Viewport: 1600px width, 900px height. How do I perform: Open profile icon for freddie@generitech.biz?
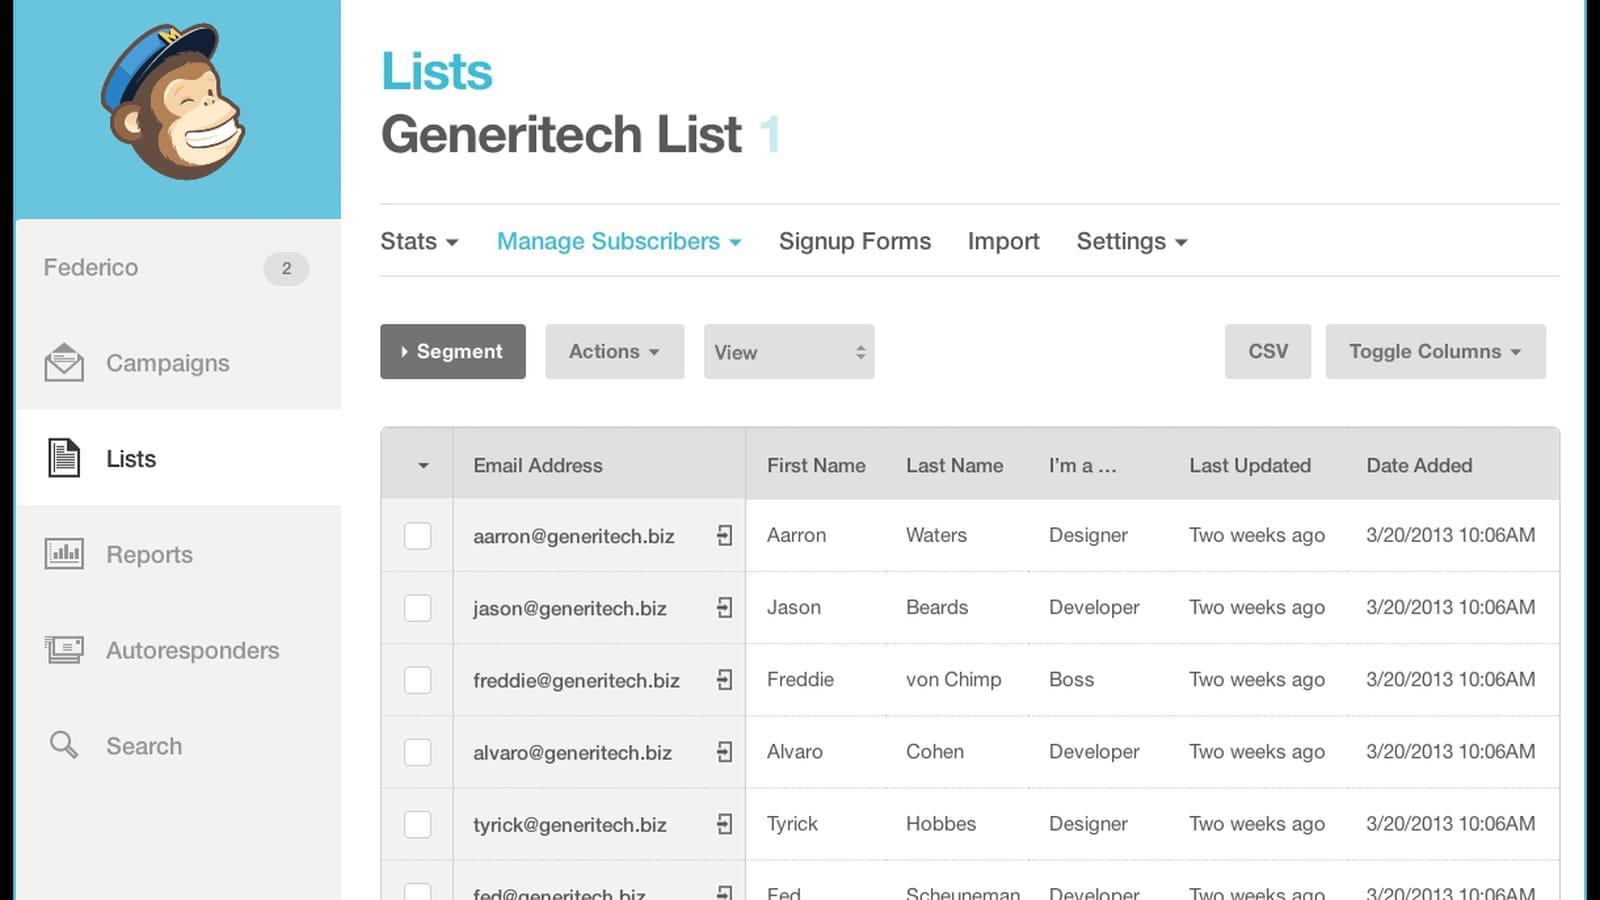[725, 680]
